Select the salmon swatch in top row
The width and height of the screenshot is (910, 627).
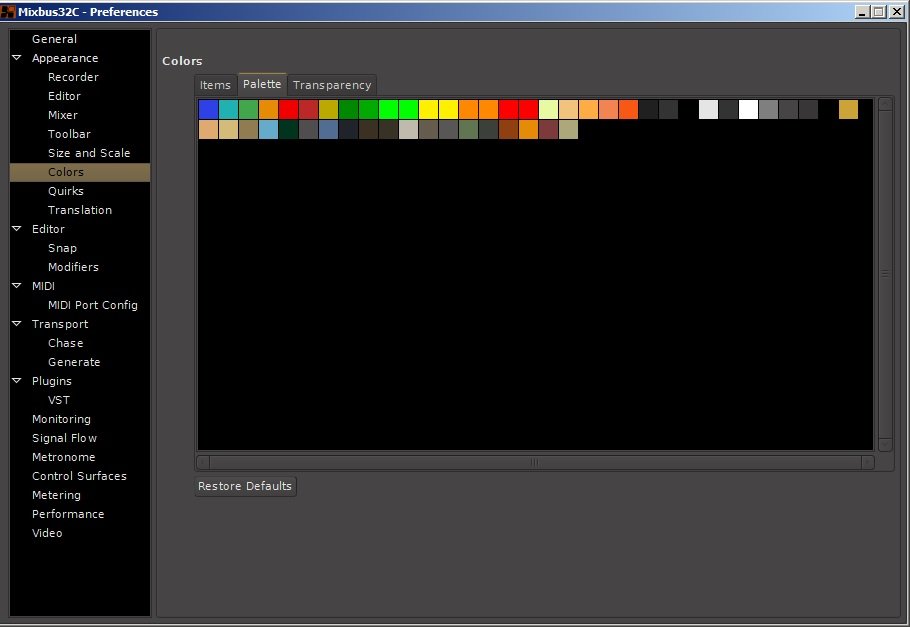(x=608, y=109)
